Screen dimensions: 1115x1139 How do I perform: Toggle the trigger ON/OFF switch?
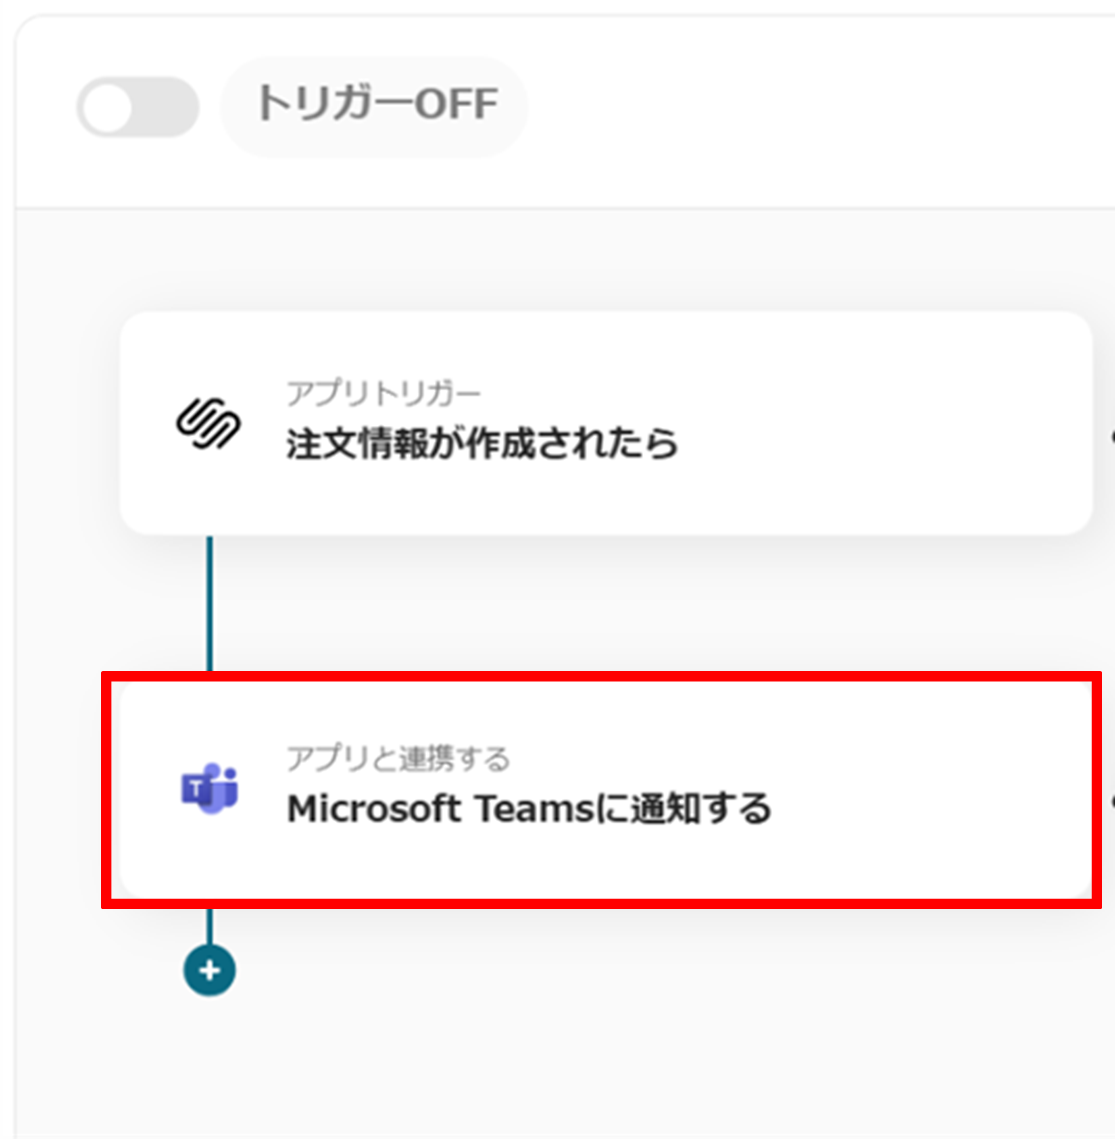pyautogui.click(x=138, y=108)
